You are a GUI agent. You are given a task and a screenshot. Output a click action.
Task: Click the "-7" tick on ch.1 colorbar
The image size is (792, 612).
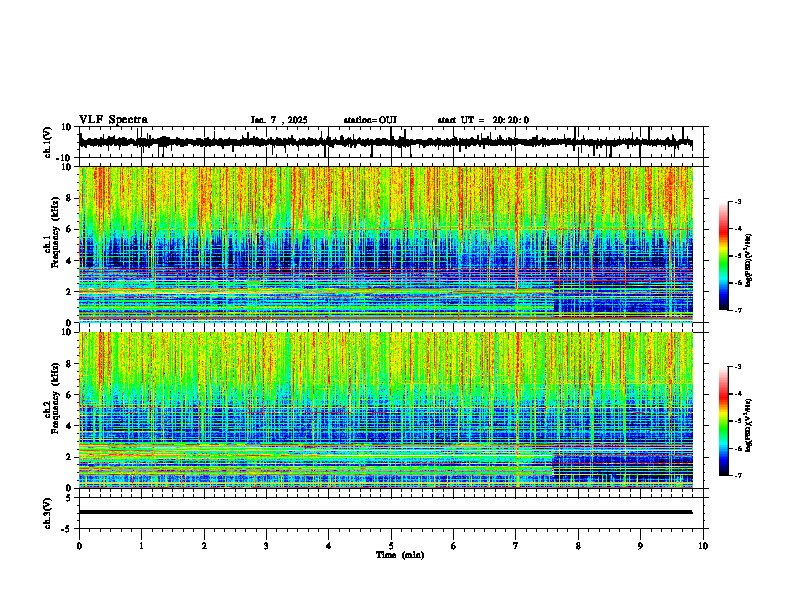coord(738,311)
